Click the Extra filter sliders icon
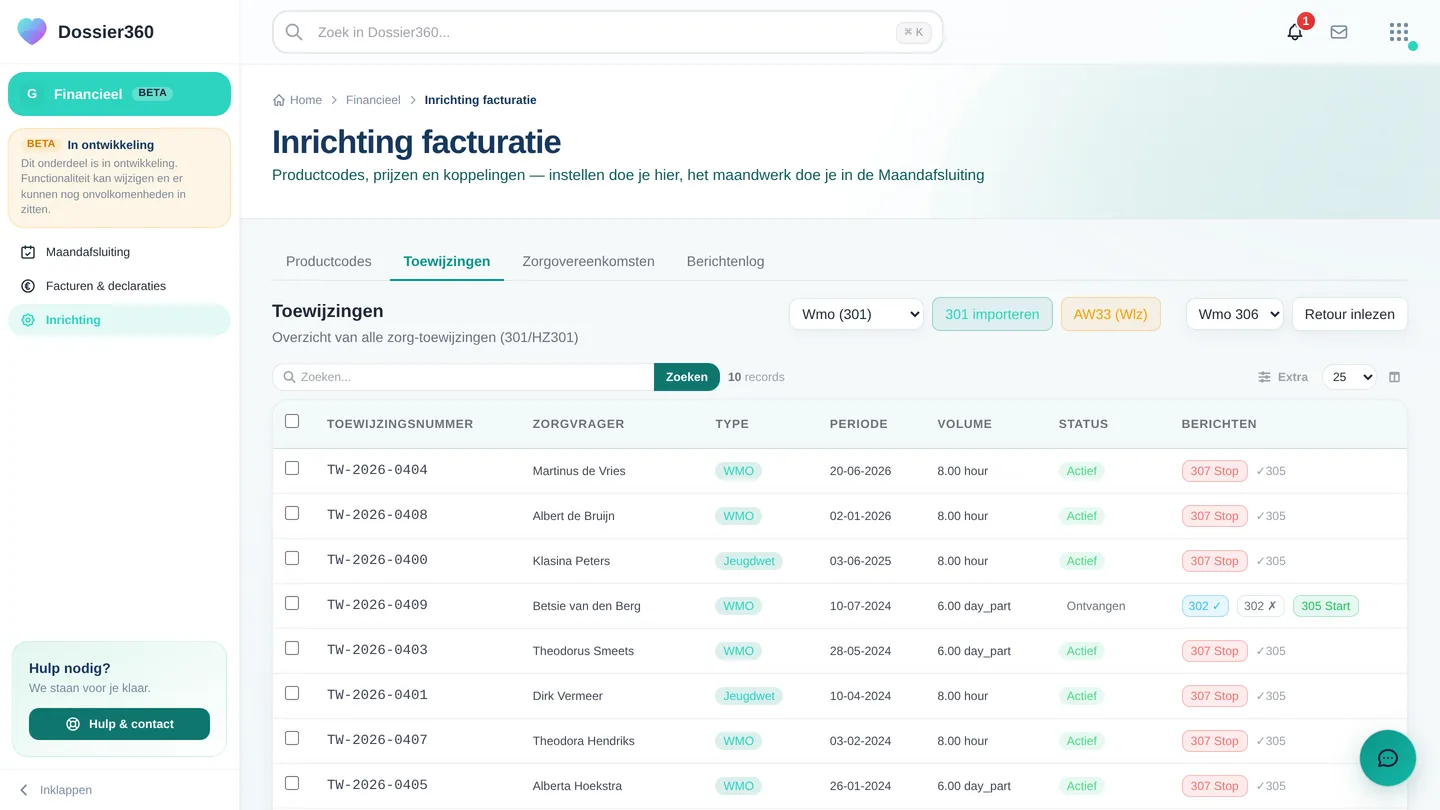 click(1265, 377)
